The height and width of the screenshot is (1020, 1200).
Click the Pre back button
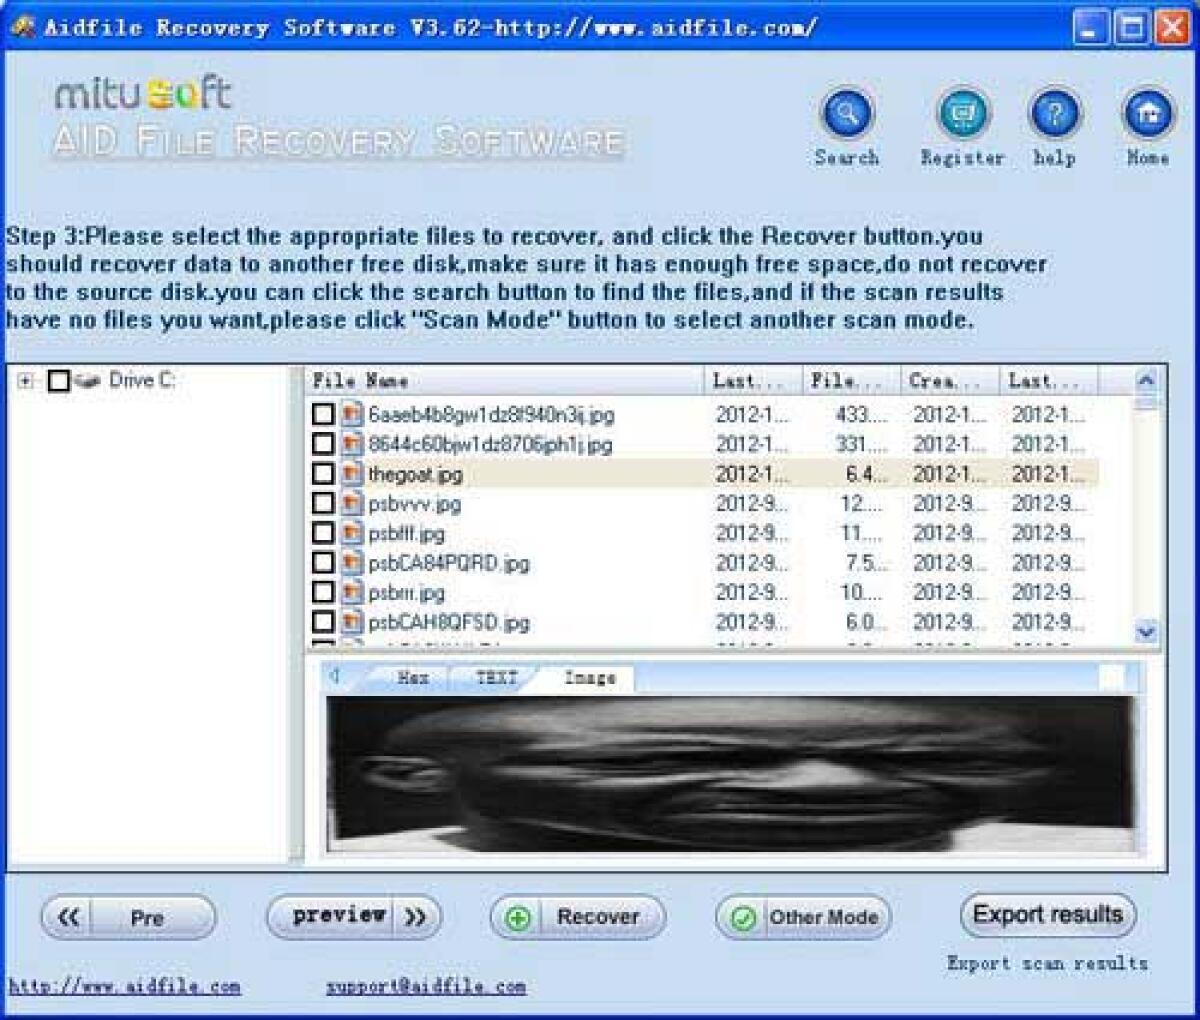(128, 918)
